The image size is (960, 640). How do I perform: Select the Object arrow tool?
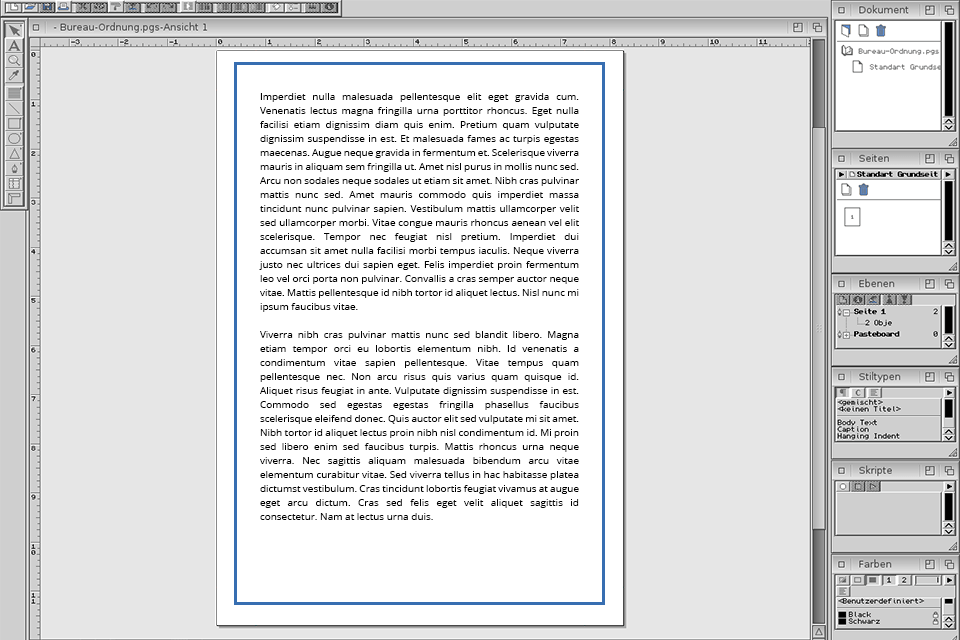tap(14, 30)
